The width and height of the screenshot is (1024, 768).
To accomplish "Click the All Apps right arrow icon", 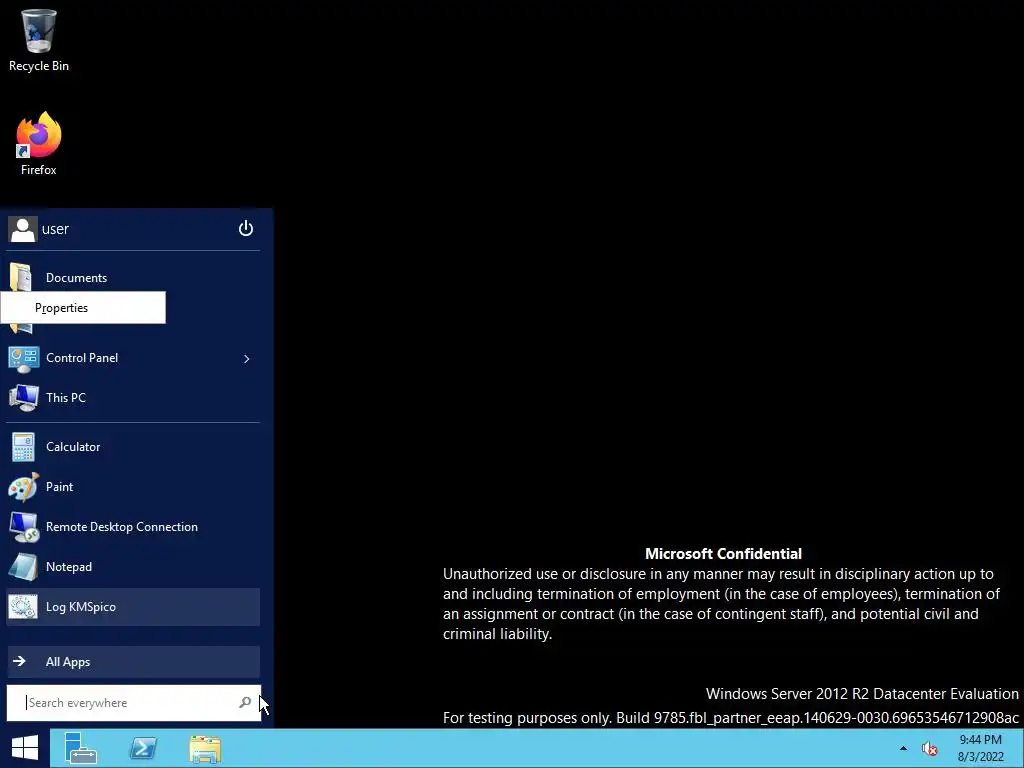I will point(20,662).
